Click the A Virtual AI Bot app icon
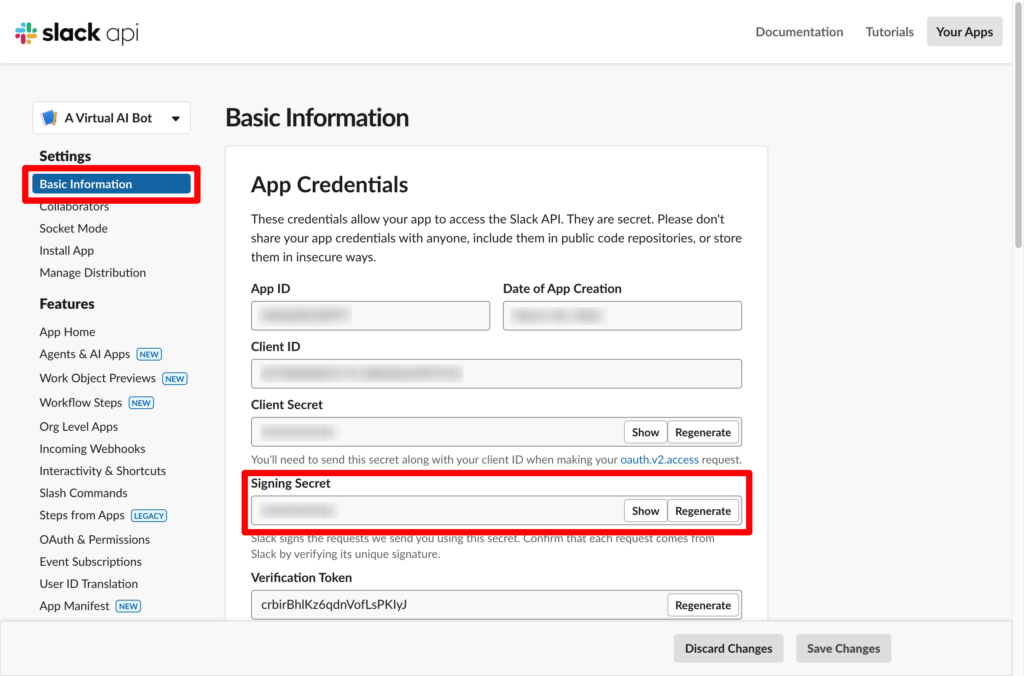 coord(49,118)
